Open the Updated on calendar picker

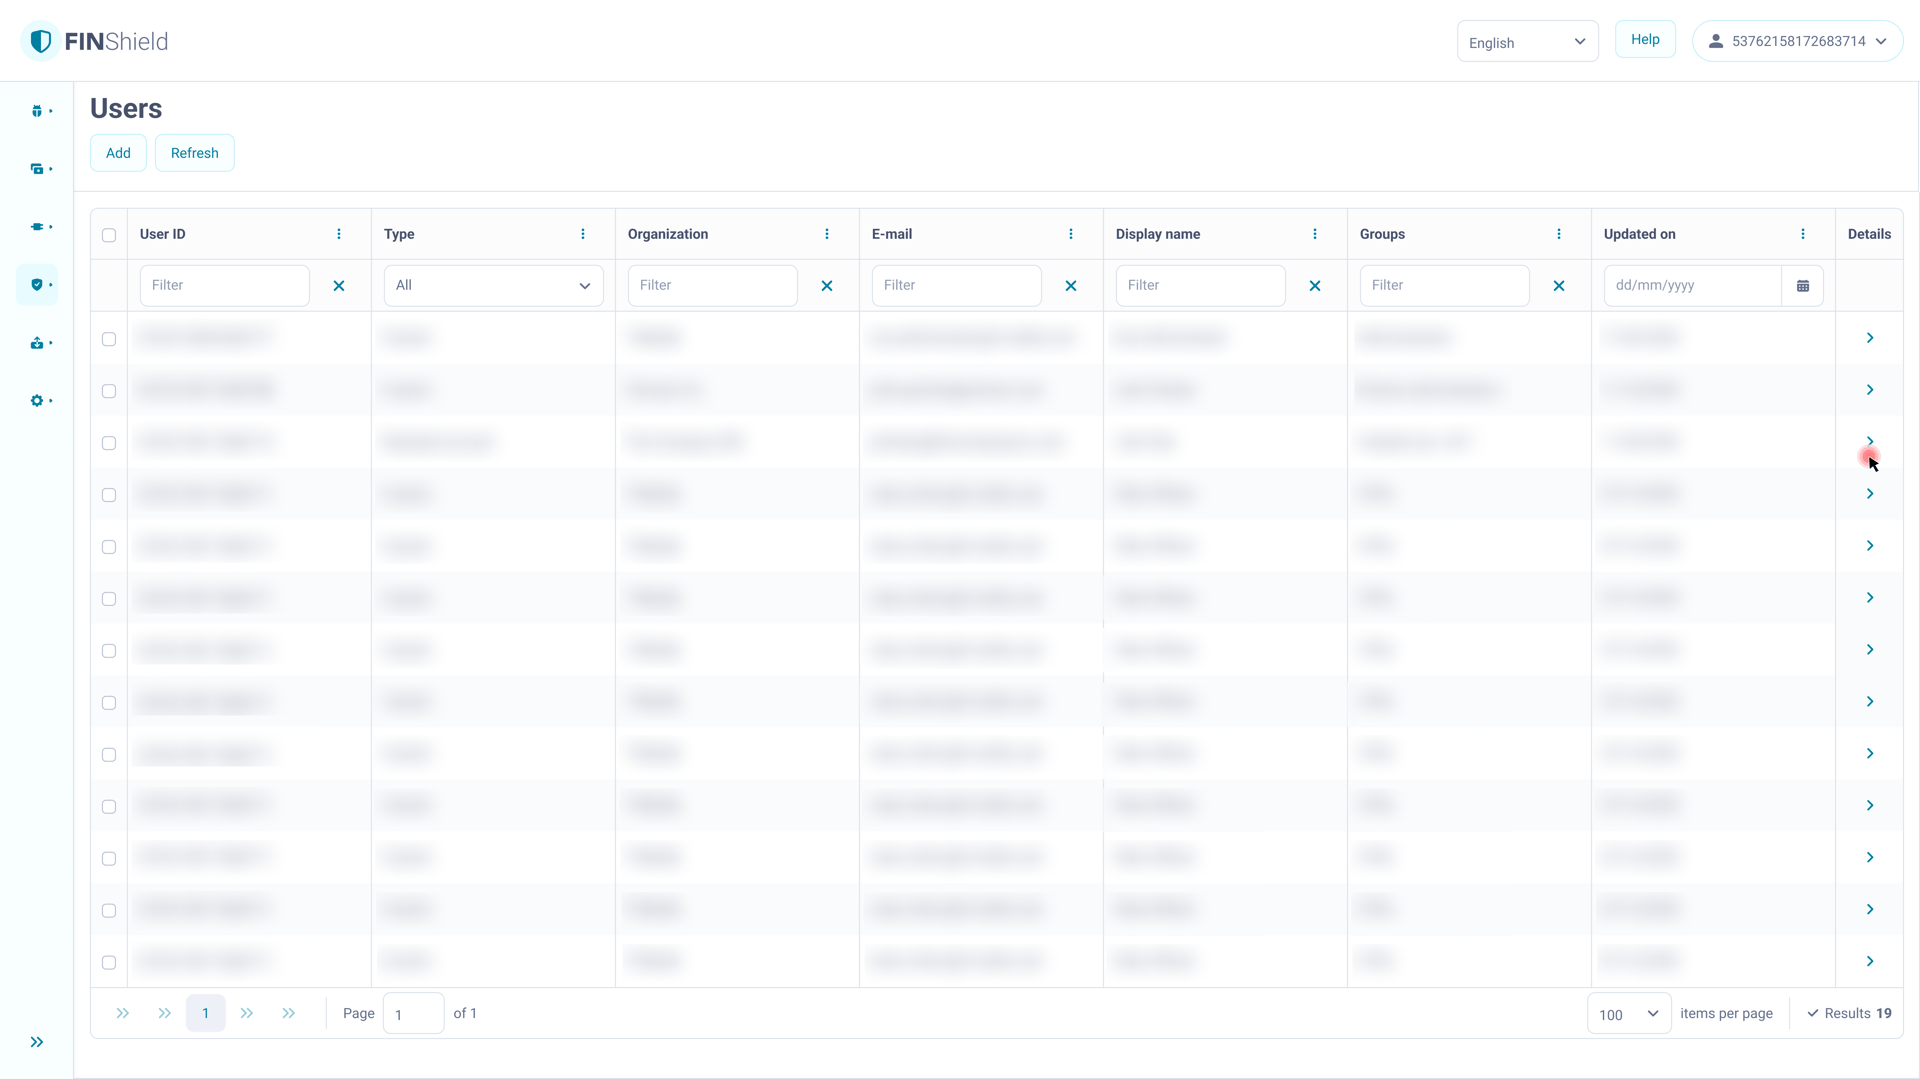(x=1802, y=286)
